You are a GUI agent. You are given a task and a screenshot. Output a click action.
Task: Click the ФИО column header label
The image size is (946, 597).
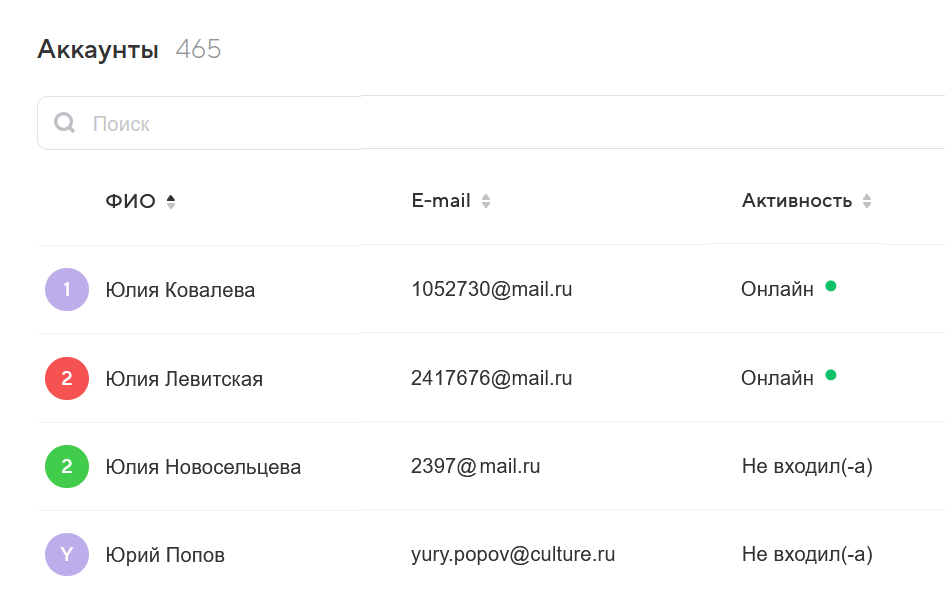(x=130, y=201)
